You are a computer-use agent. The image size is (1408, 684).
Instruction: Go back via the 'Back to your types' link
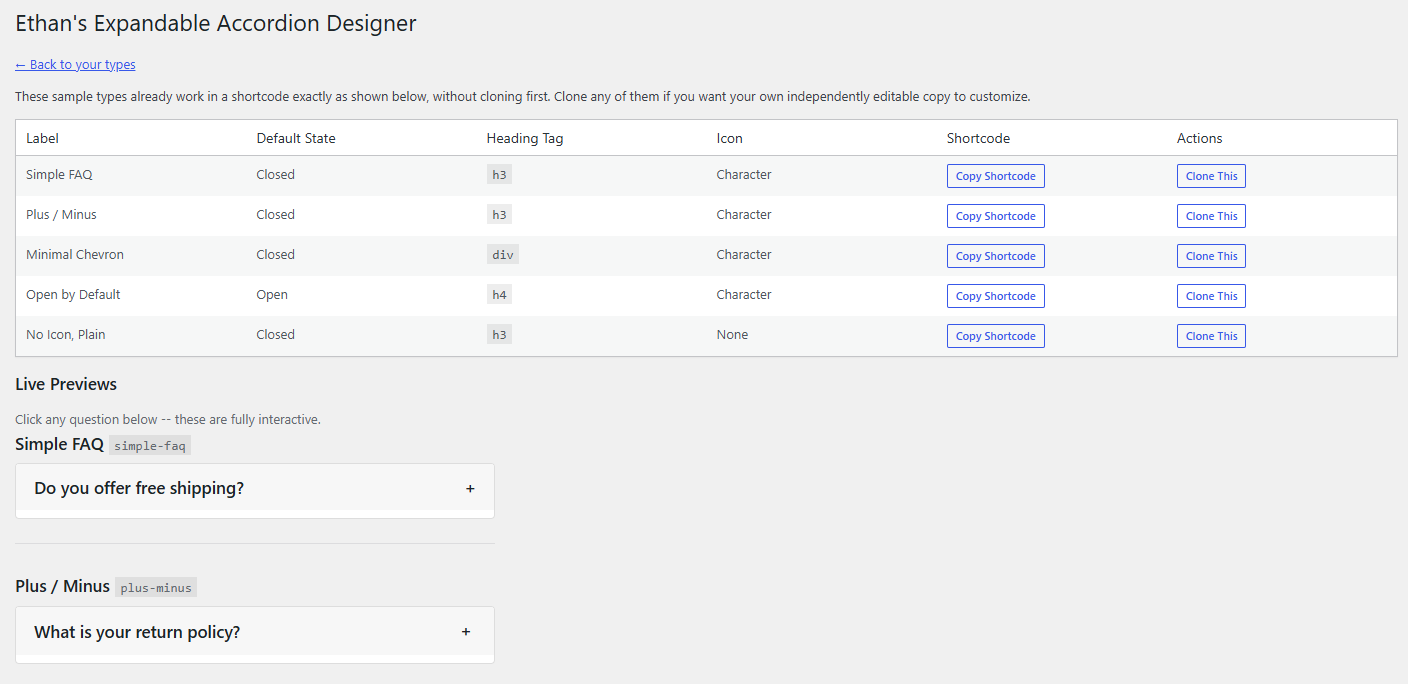[x=75, y=65]
